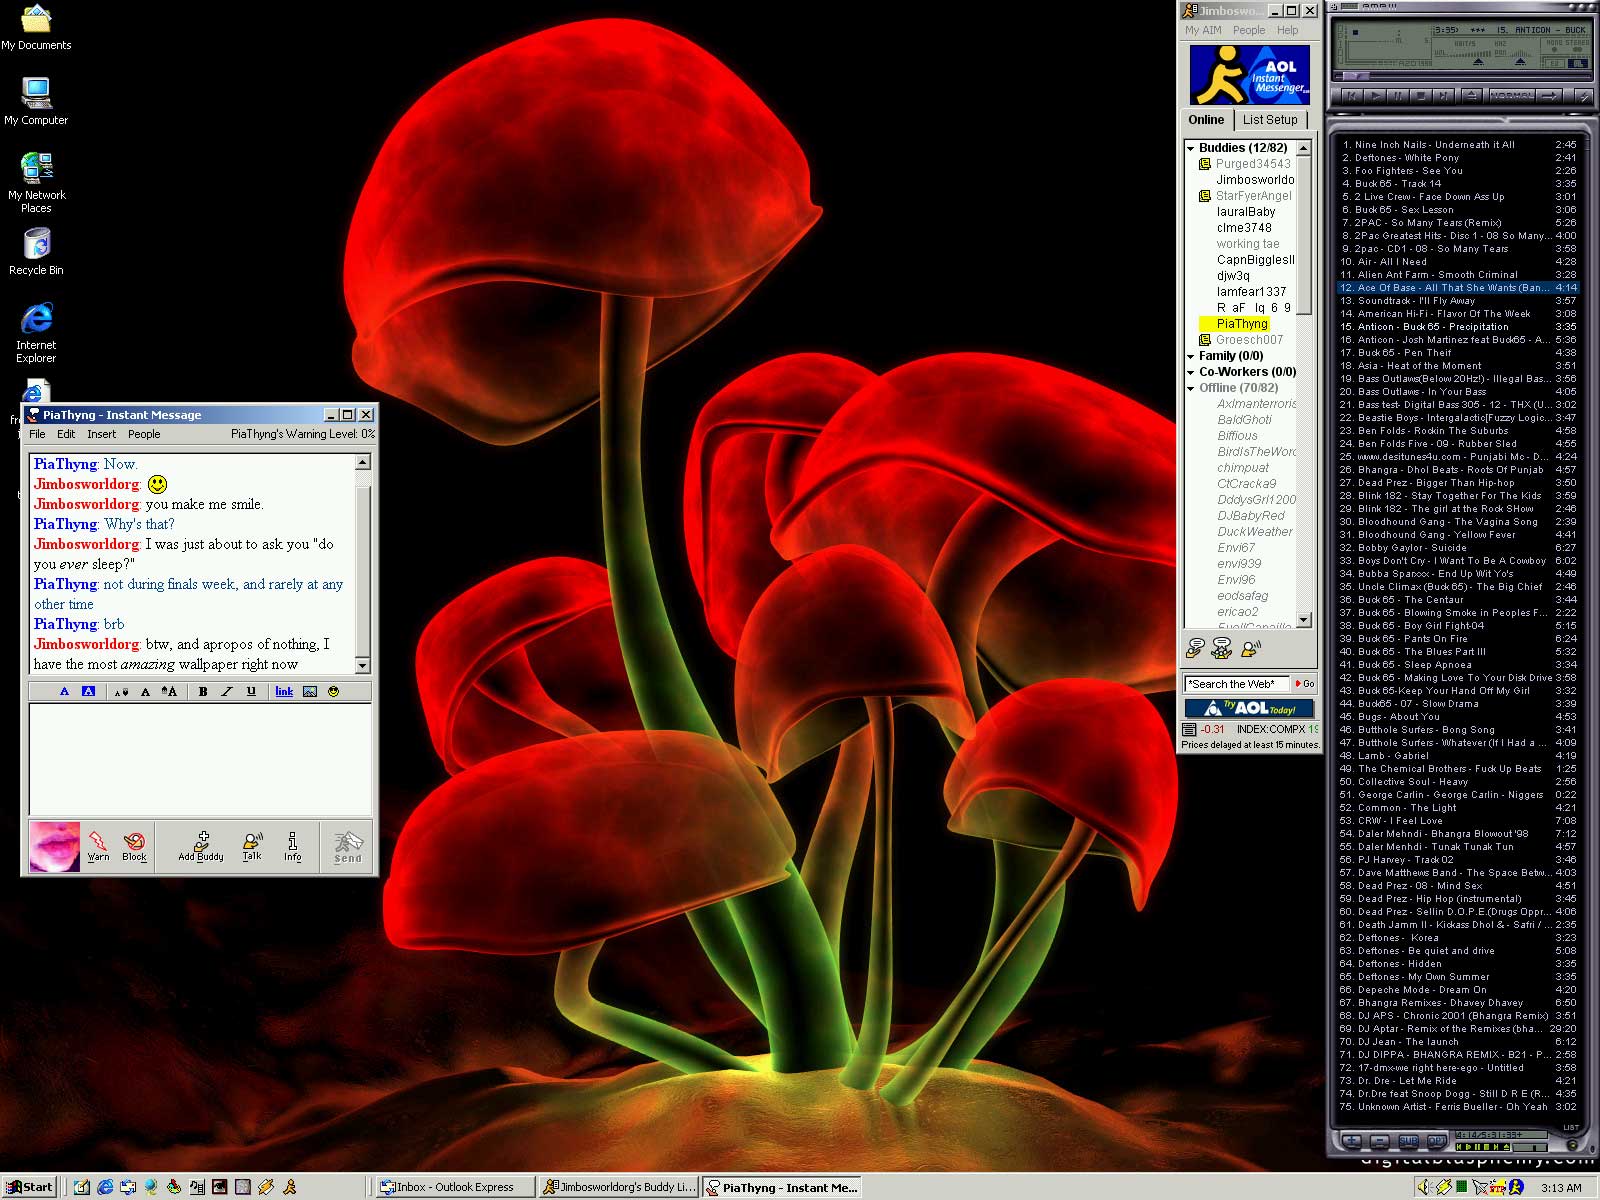This screenshot has height=1200, width=1600.
Task: Insert a hyperlink using the link button
Action: pyautogui.click(x=284, y=691)
